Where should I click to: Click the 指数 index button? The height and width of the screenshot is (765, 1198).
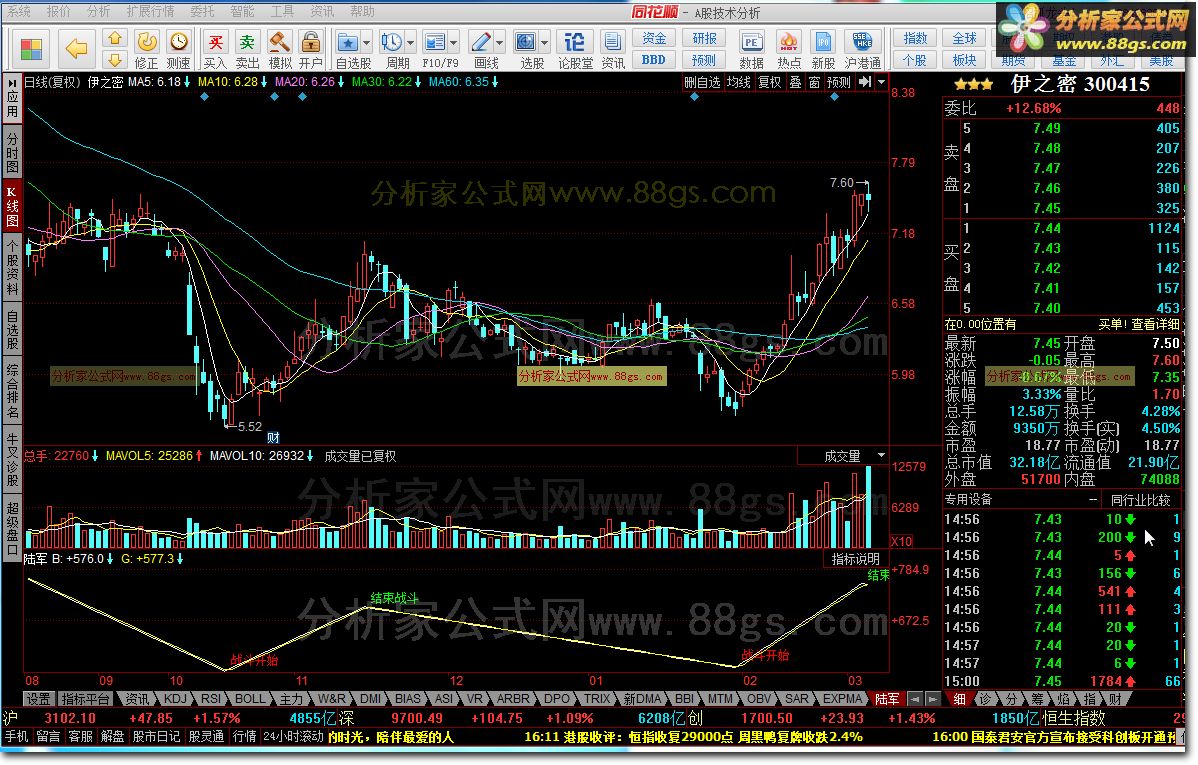click(915, 38)
